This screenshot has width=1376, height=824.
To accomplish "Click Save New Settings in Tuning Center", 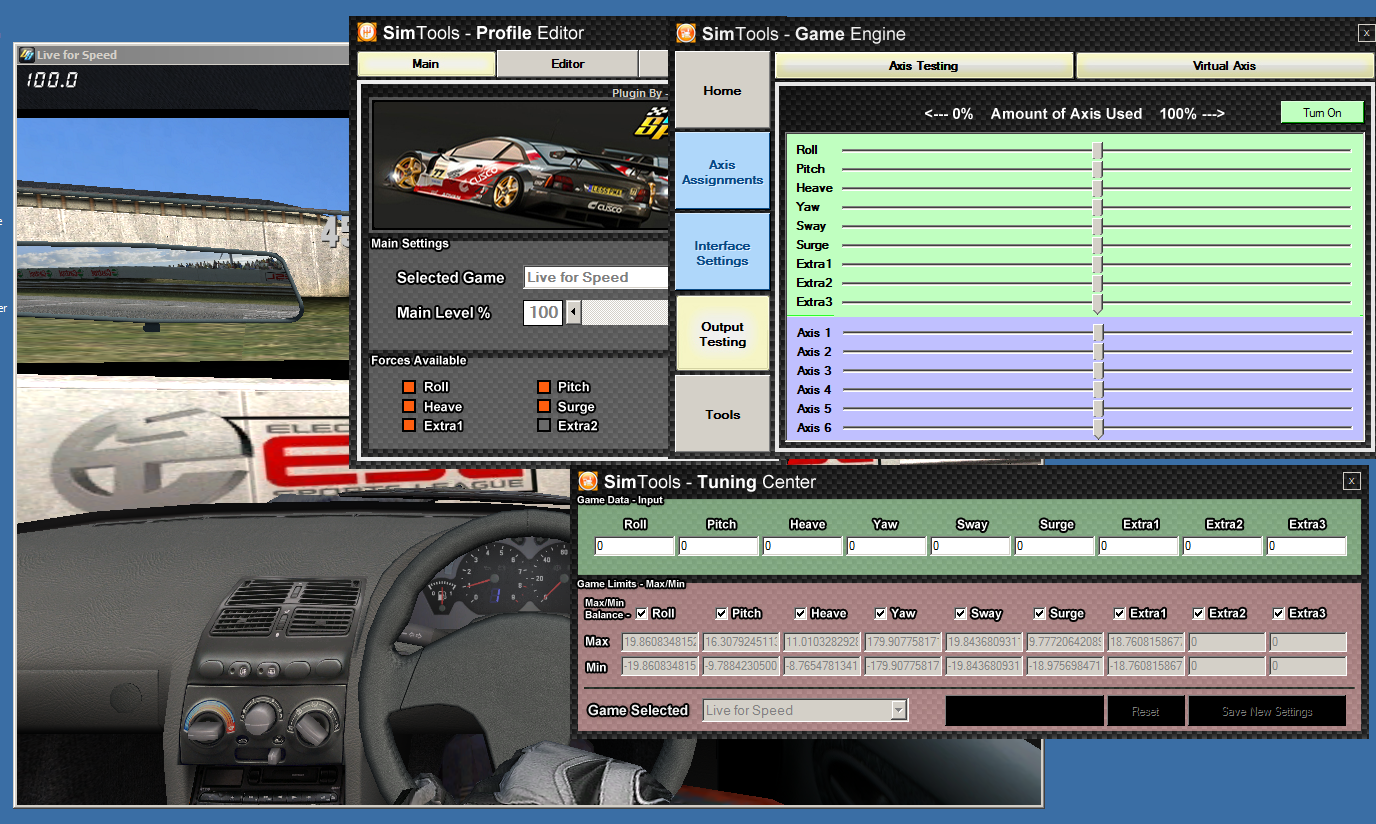I will tap(1267, 711).
